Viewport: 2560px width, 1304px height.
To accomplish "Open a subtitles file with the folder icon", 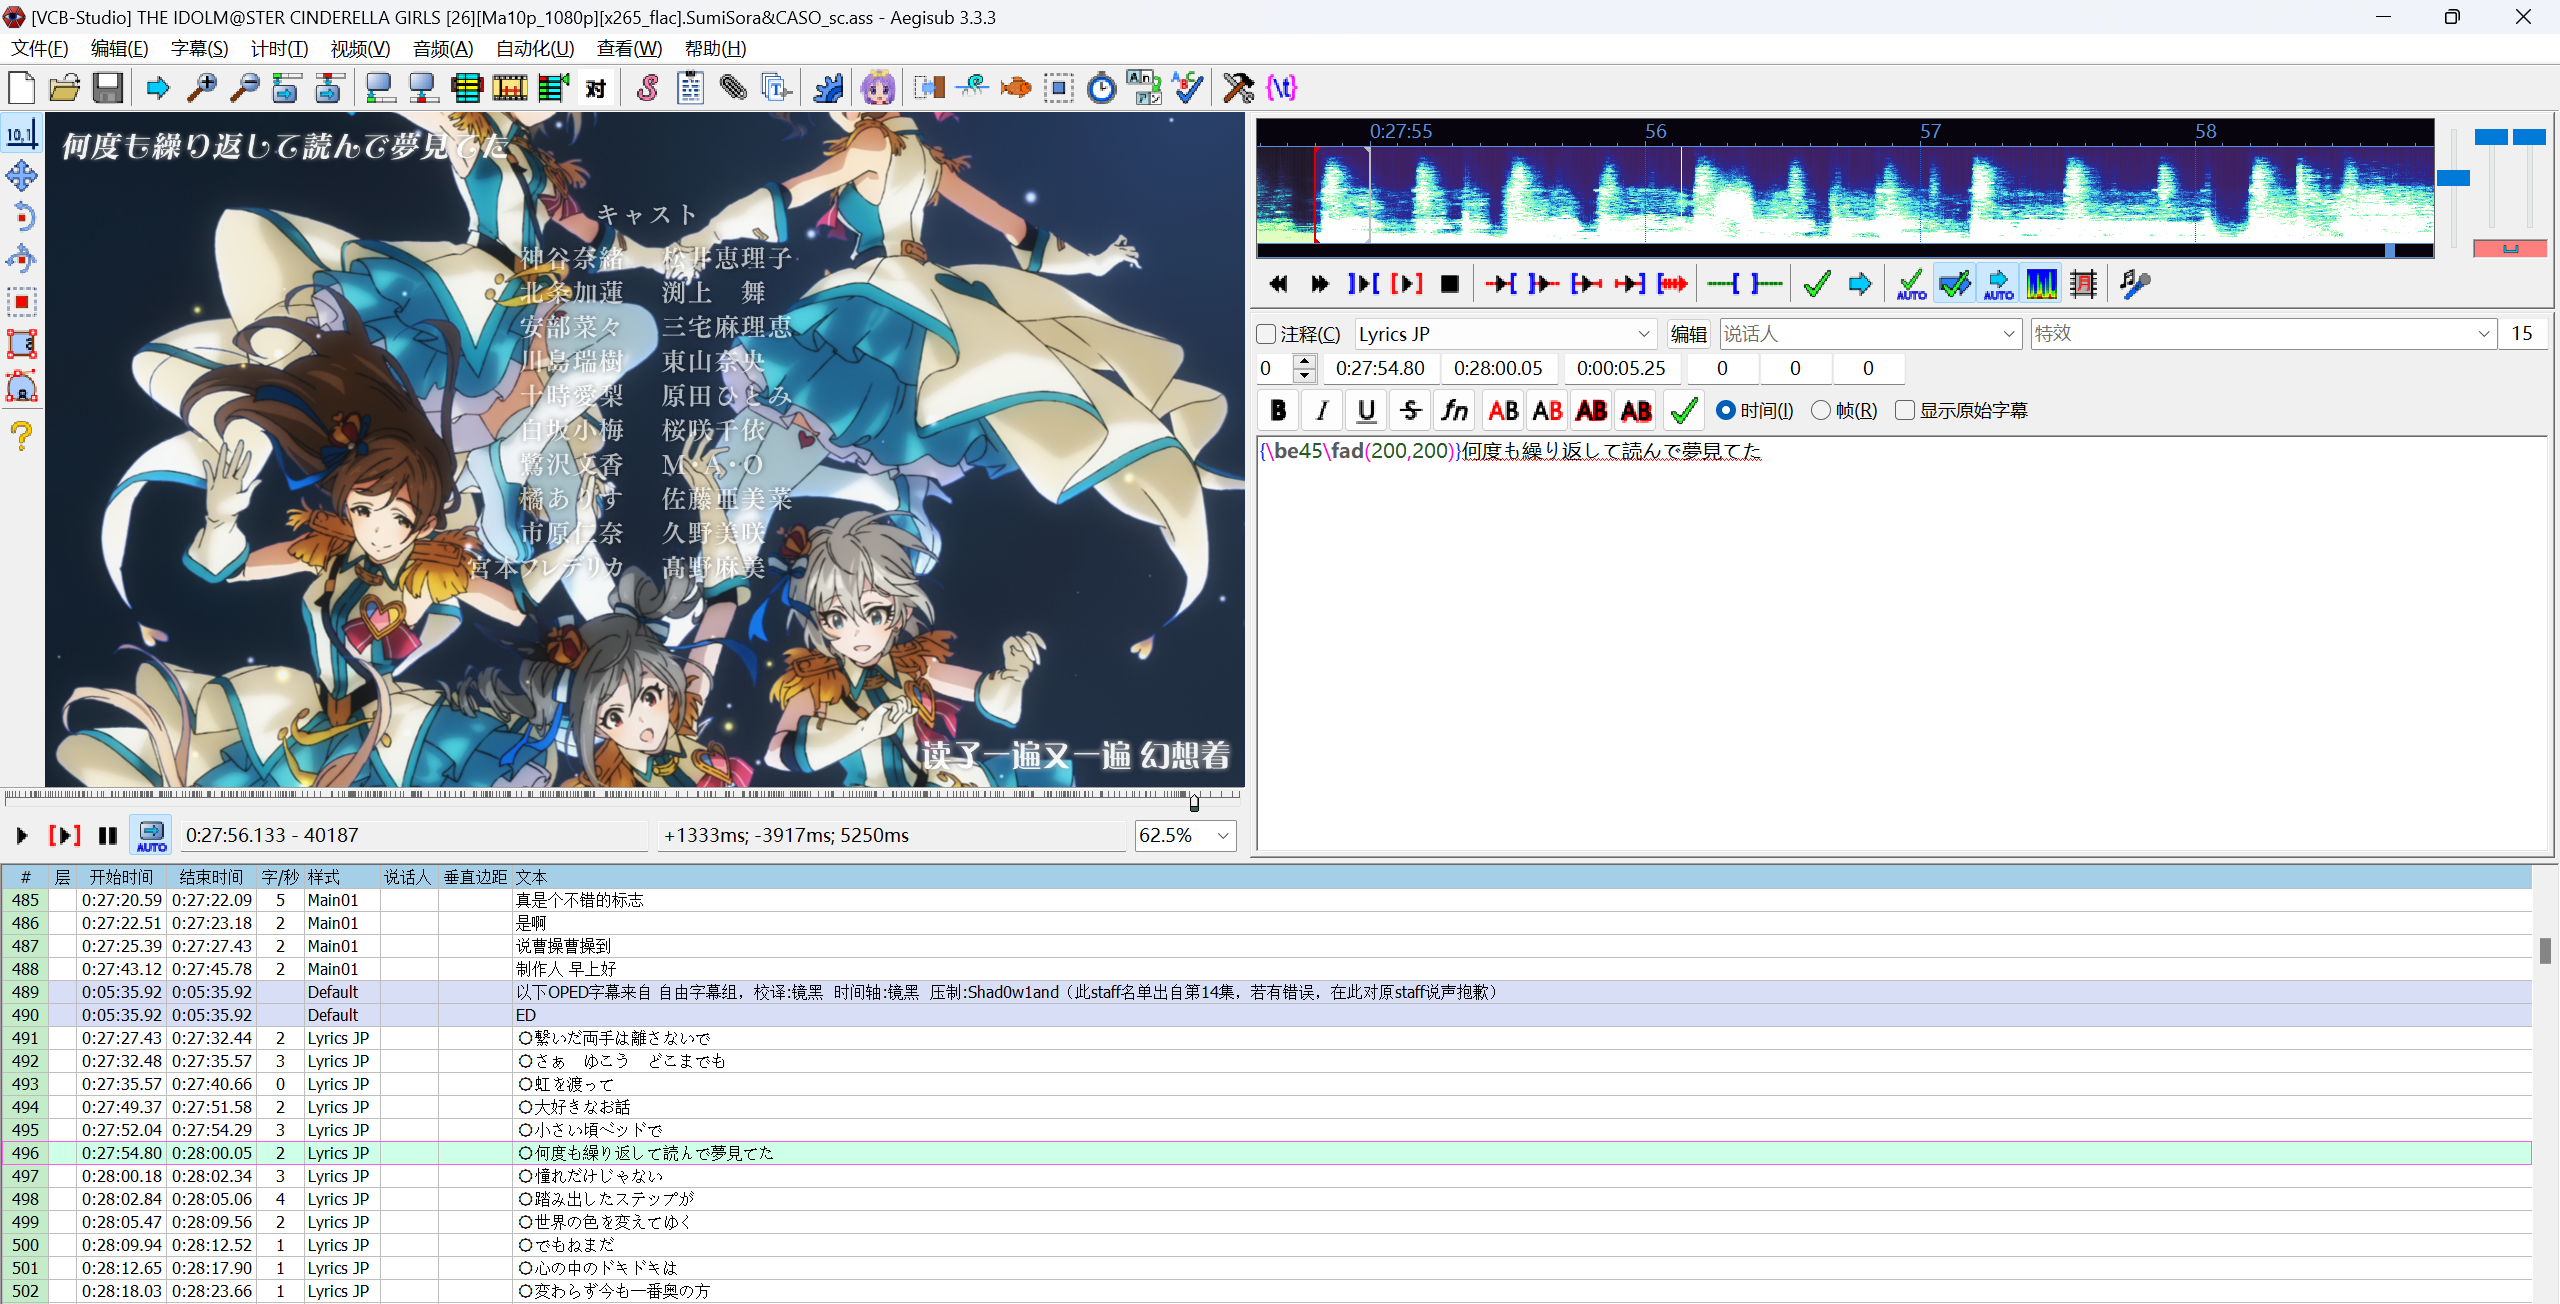I will pyautogui.click(x=65, y=88).
